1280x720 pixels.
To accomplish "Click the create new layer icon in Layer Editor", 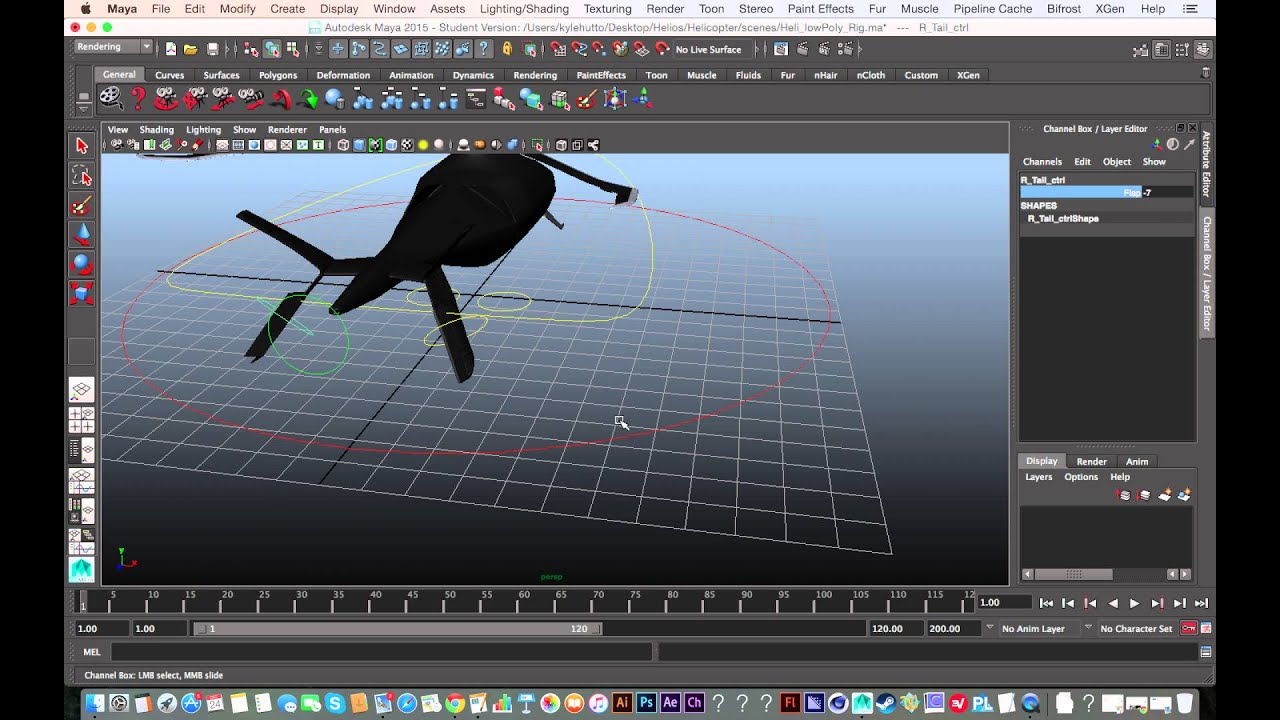I will click(1164, 495).
